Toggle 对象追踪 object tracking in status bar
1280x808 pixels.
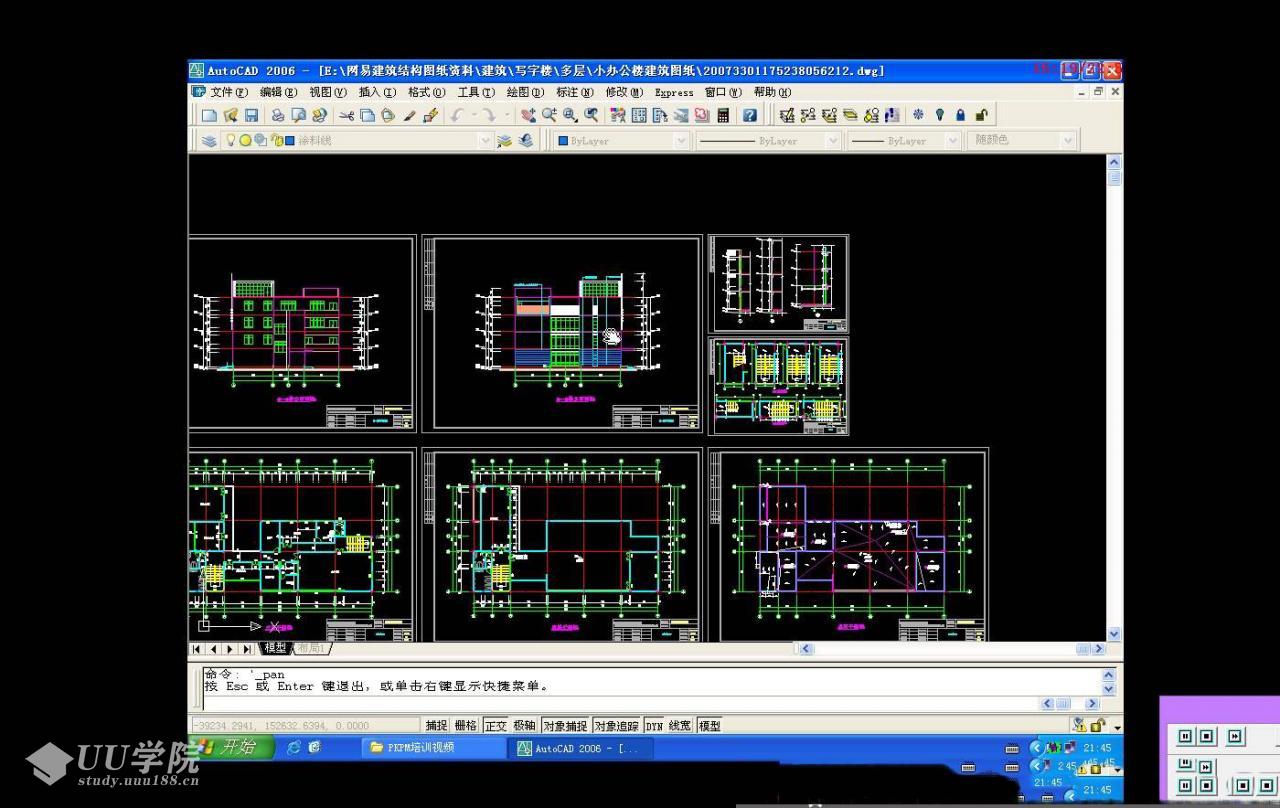616,726
